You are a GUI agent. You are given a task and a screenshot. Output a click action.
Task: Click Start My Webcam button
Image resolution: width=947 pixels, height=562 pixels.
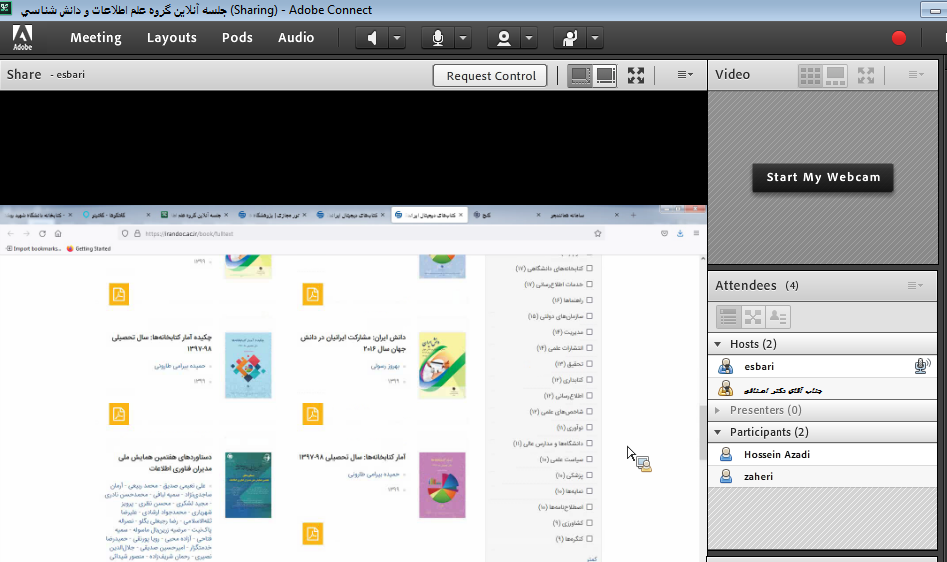(x=823, y=177)
